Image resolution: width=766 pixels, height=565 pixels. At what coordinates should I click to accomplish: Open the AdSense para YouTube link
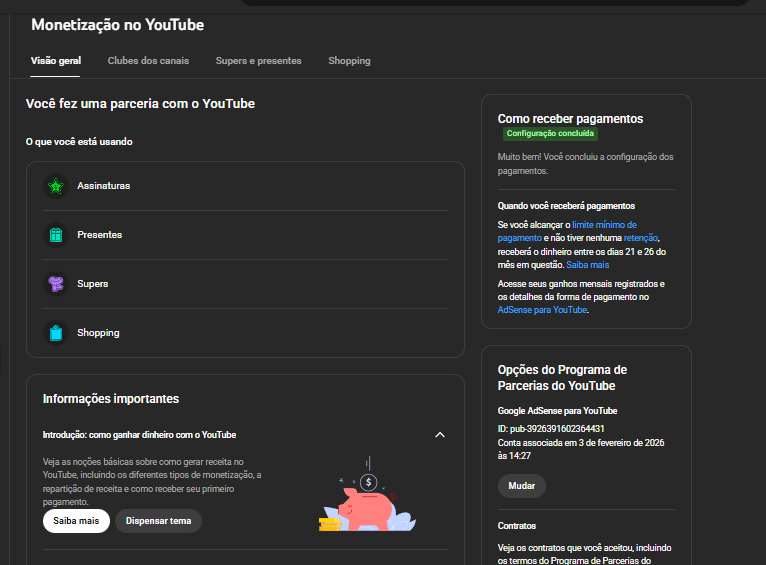(x=542, y=310)
